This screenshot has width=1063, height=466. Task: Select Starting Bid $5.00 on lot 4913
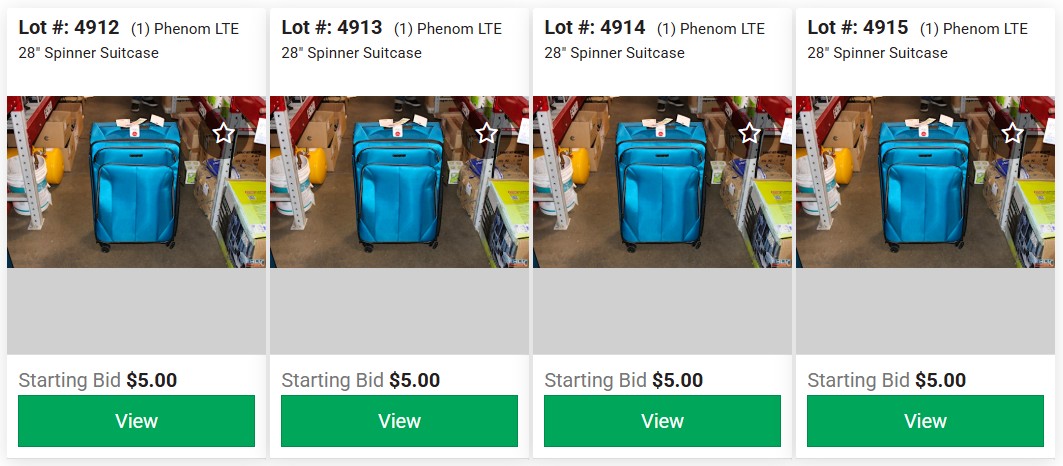(361, 380)
